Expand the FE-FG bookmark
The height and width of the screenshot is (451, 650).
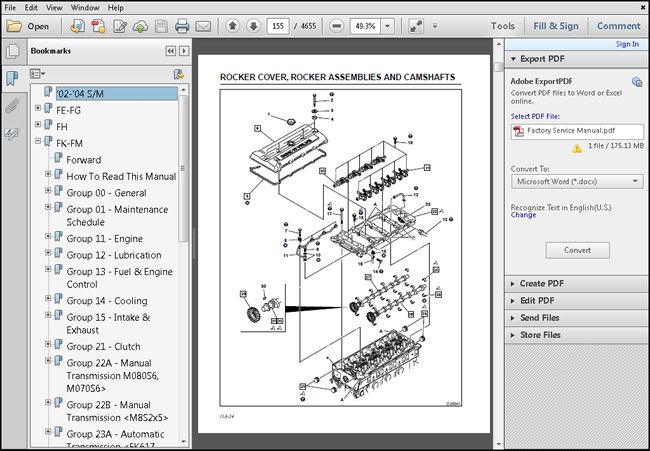click(x=38, y=108)
